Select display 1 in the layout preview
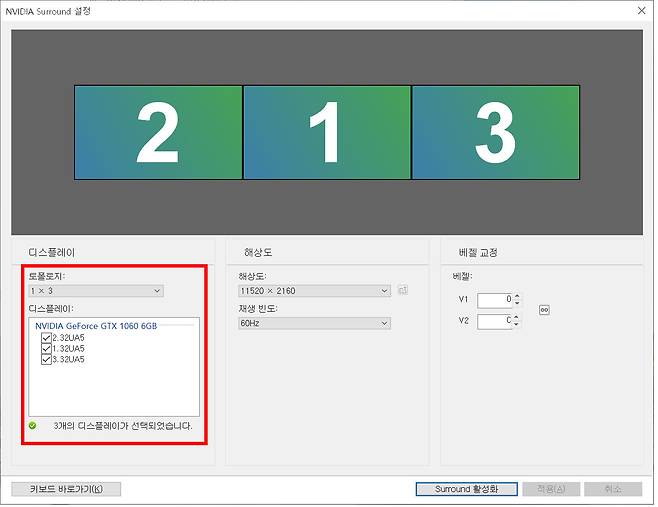Screen dimensions: 658x507 click(x=327, y=132)
